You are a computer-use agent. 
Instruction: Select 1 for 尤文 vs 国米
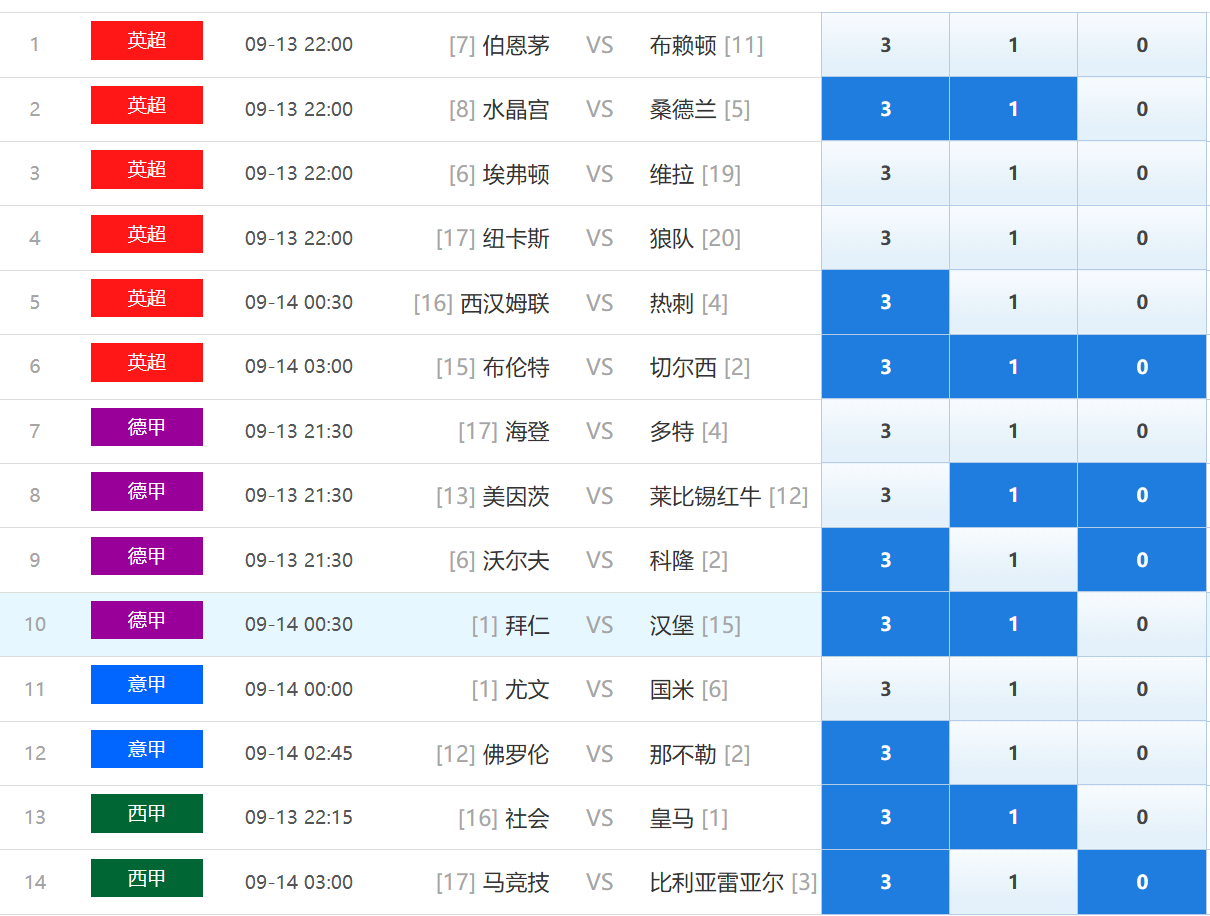tap(1013, 689)
